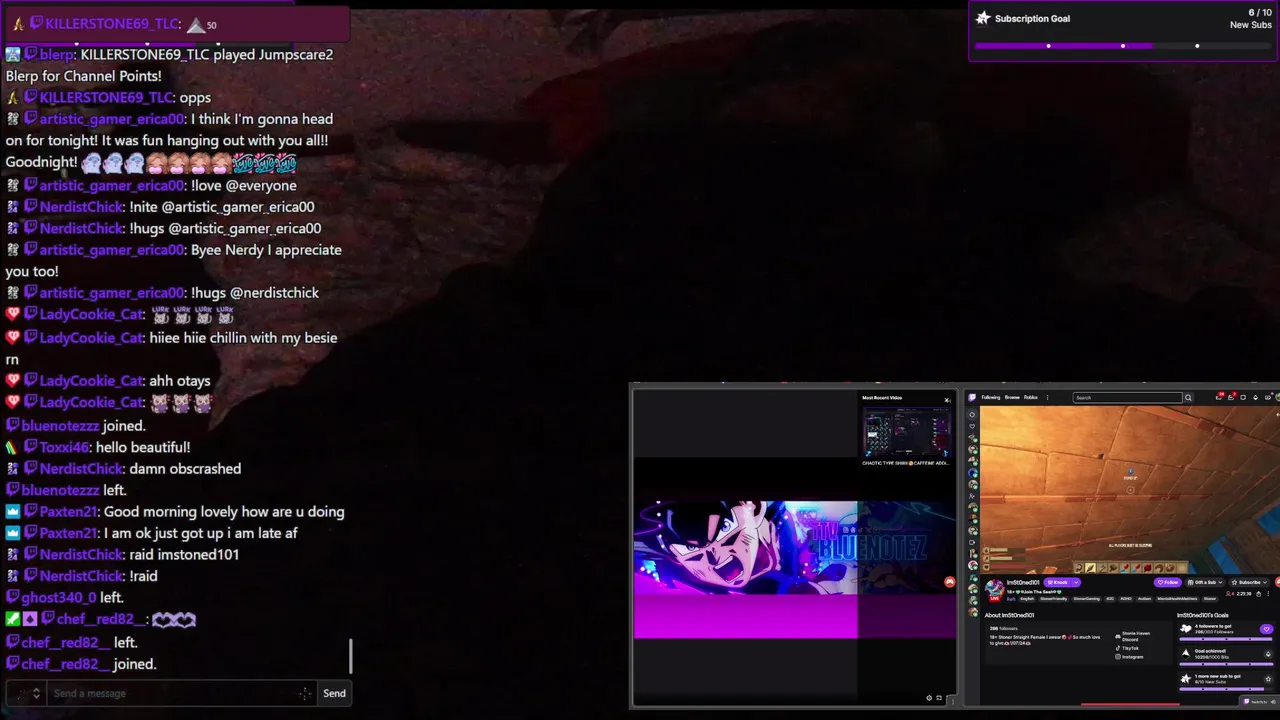The image size is (1280, 720).
Task: Click Follow button on ImSt0ned101 channel
Action: pyautogui.click(x=1167, y=582)
